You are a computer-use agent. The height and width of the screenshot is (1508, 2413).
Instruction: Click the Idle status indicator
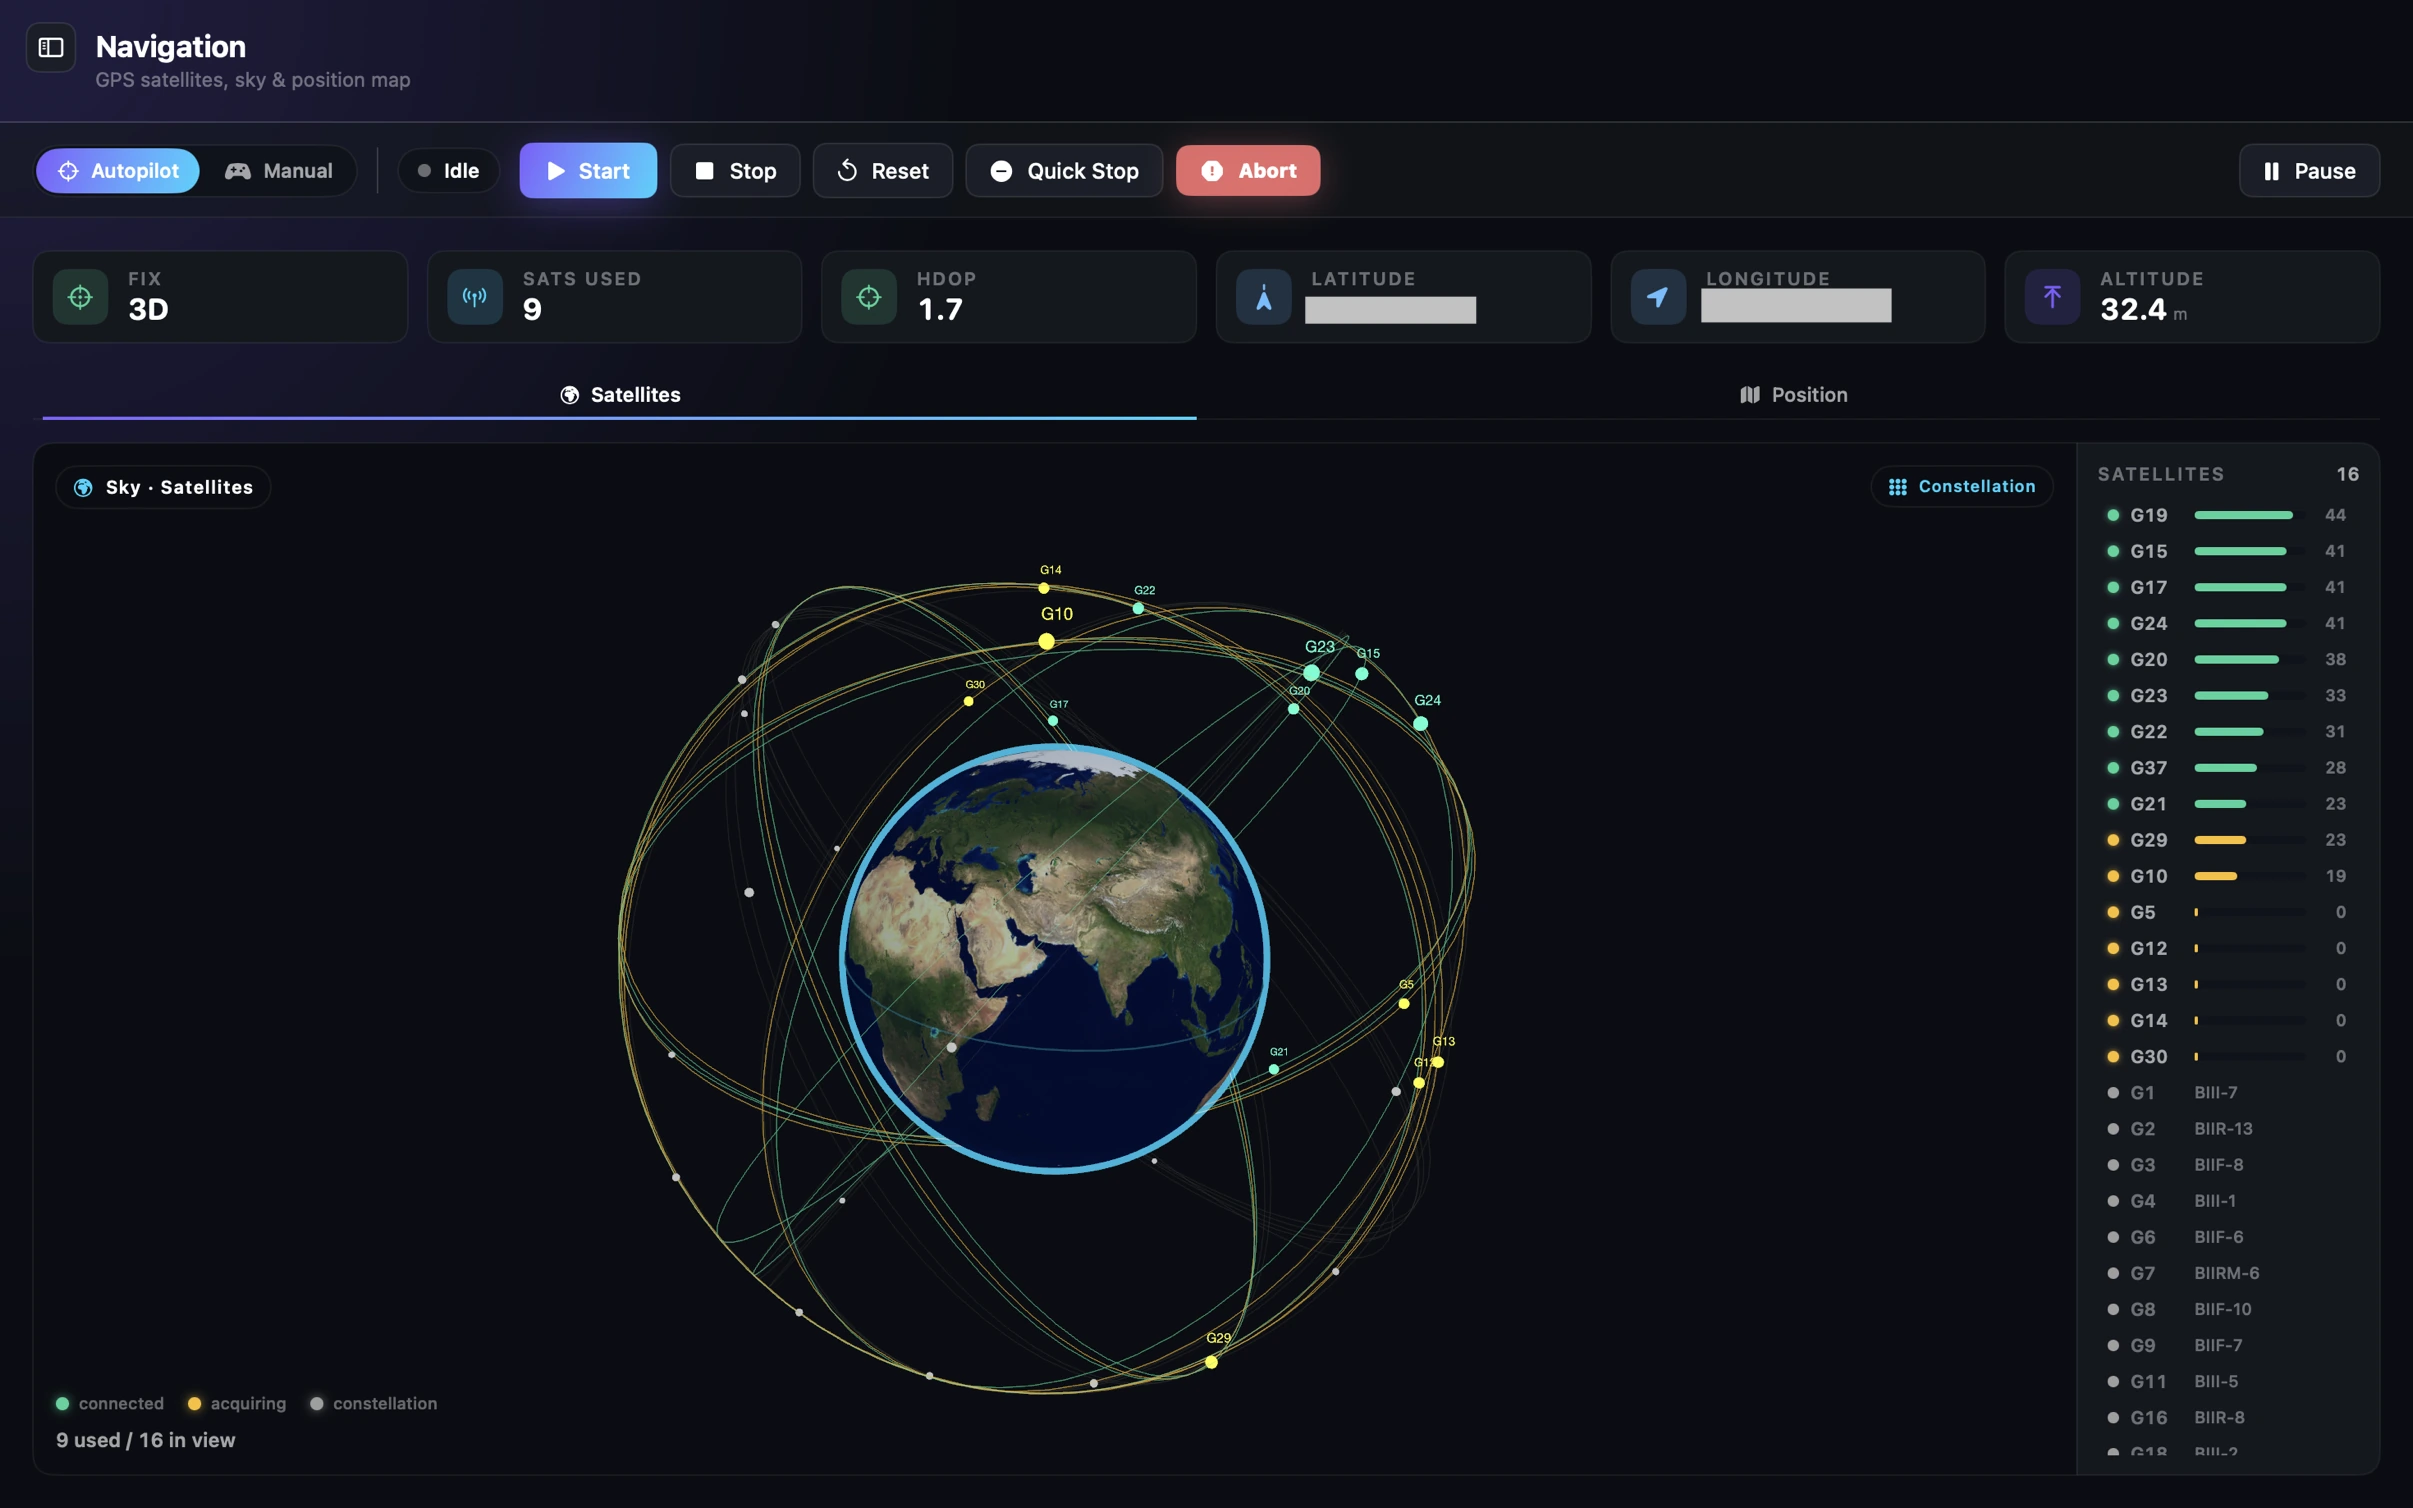coord(449,171)
